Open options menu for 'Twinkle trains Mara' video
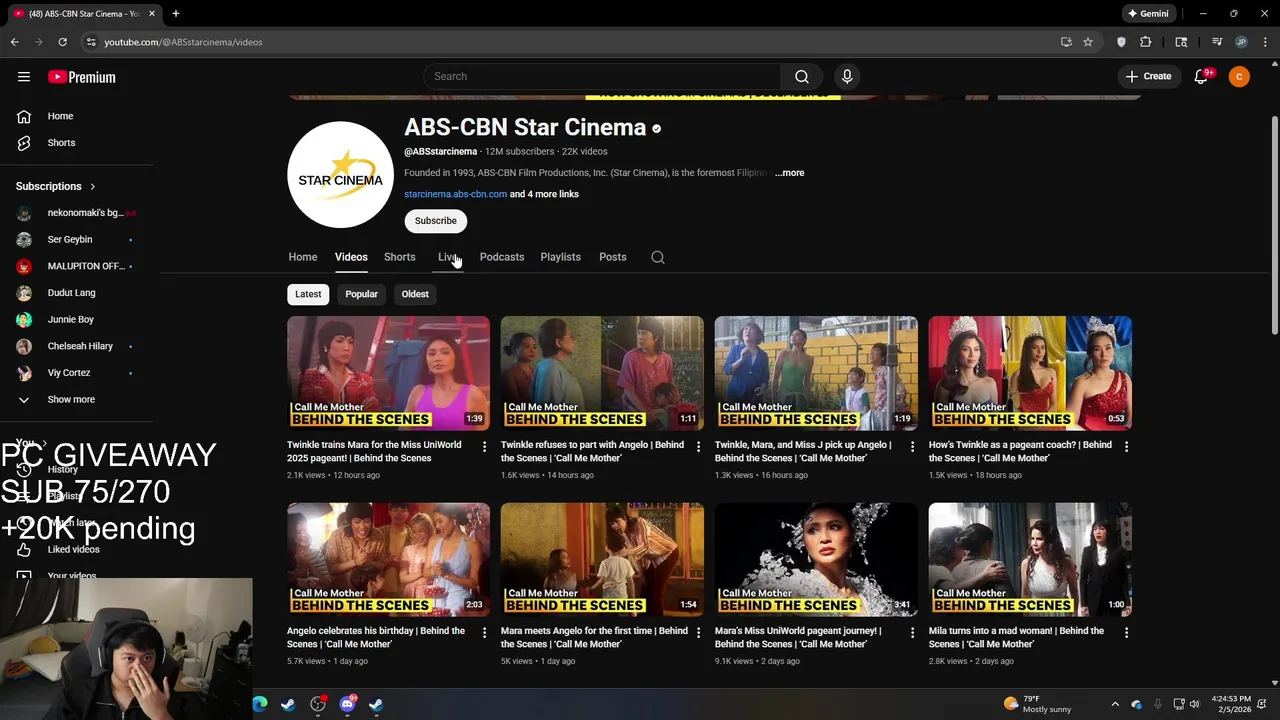 485,446
